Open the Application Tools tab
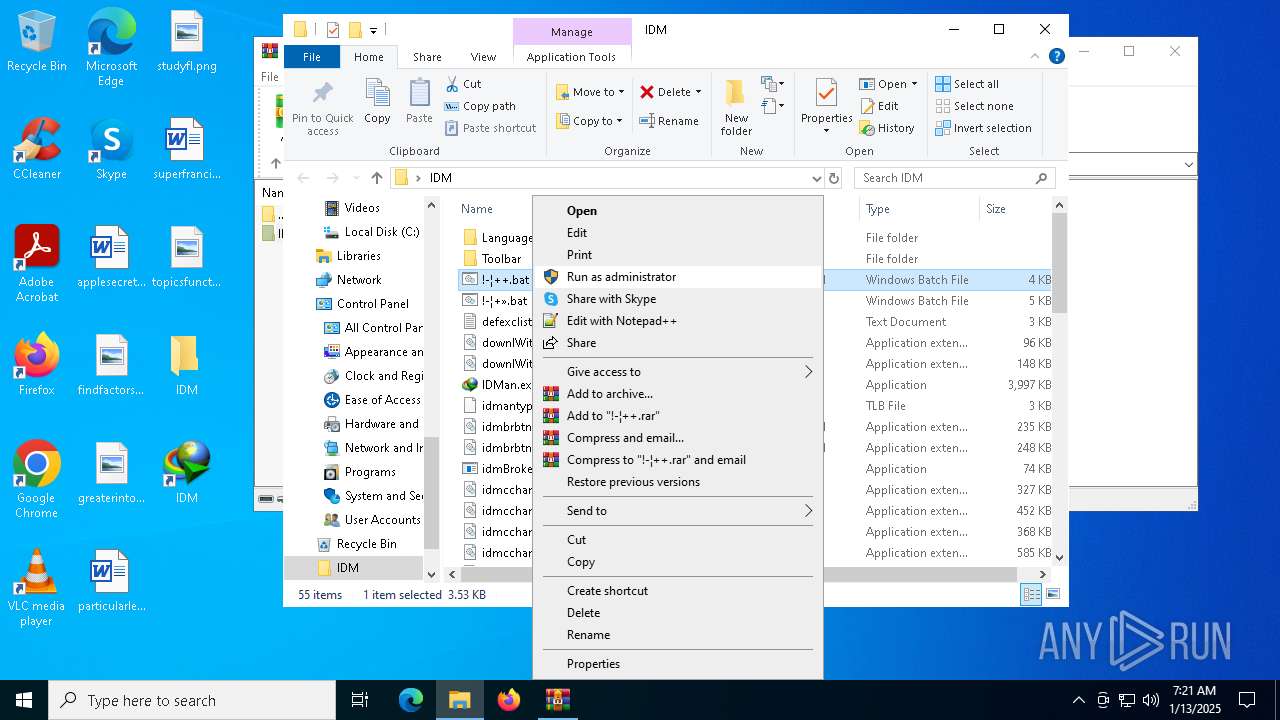Viewport: 1280px width, 720px height. pos(571,57)
